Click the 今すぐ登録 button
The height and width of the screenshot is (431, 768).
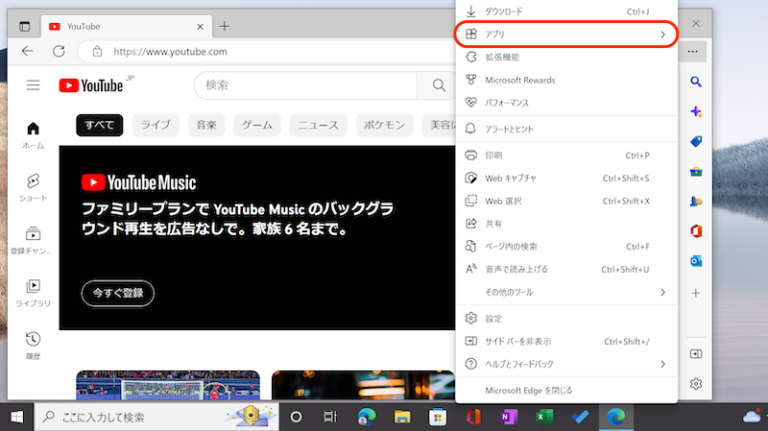click(x=118, y=293)
